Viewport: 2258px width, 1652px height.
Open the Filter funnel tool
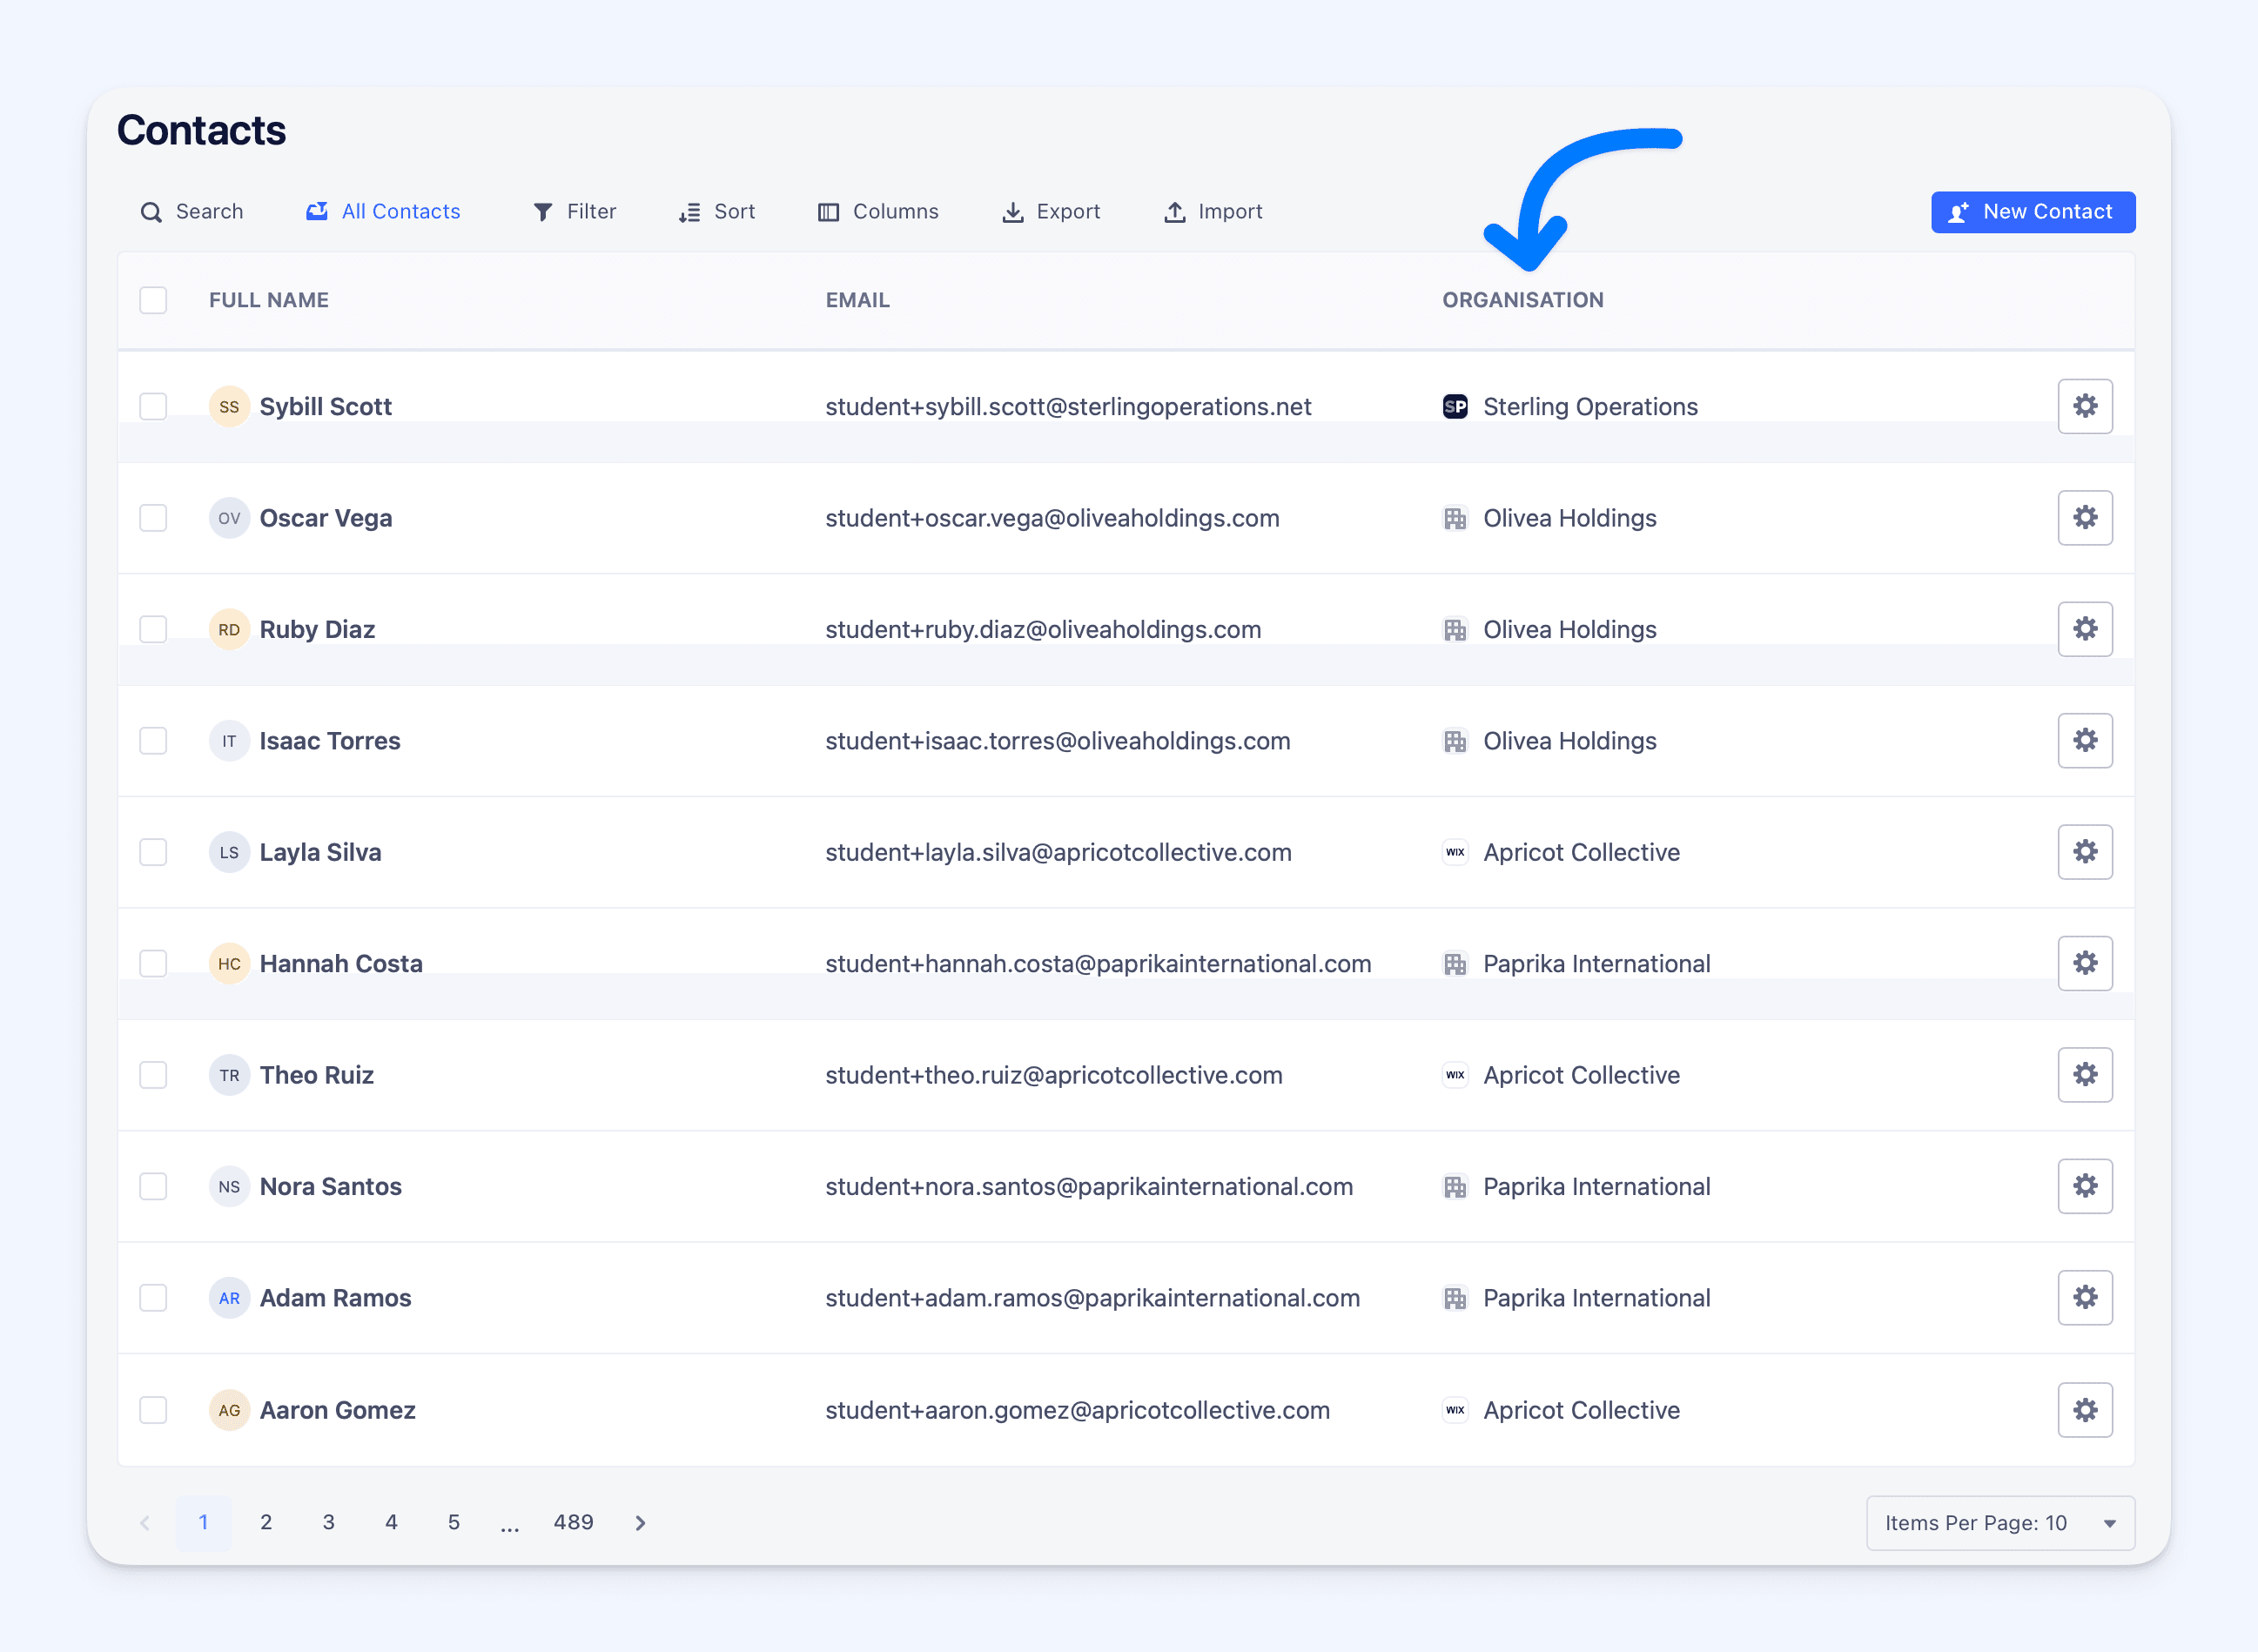coord(542,212)
